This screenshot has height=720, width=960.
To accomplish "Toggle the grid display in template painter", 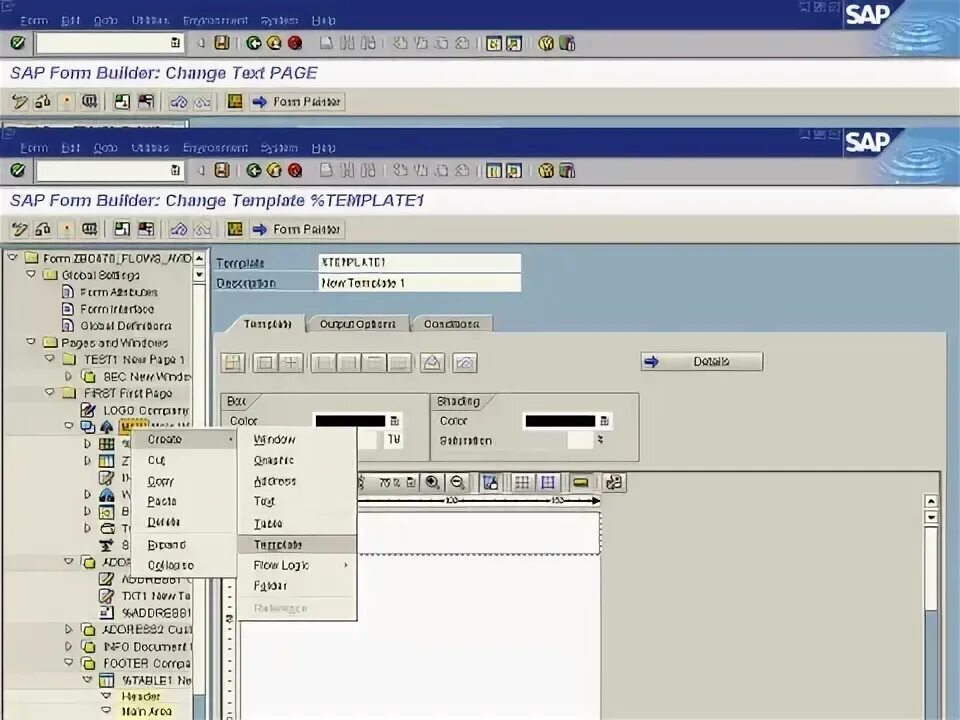I will click(522, 482).
